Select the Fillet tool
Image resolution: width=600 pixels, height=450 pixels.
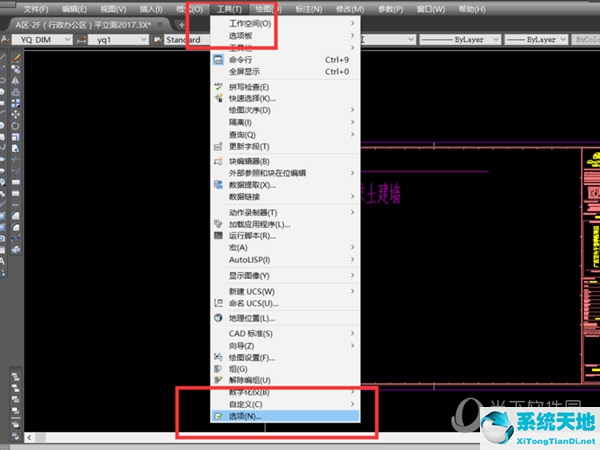click(16, 227)
